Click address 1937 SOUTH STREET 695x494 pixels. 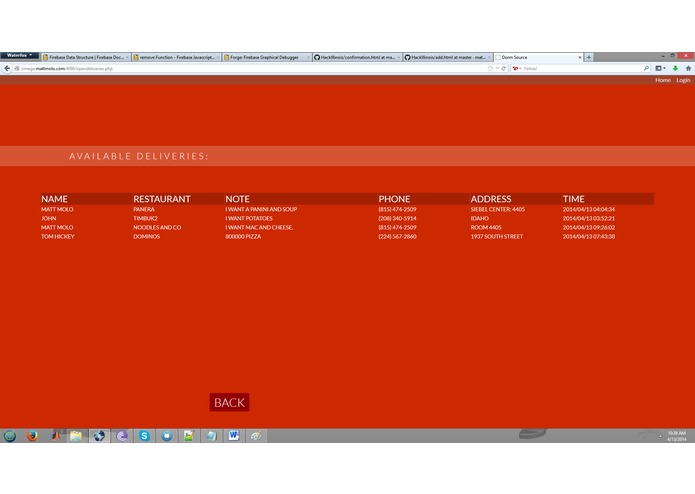(x=496, y=237)
